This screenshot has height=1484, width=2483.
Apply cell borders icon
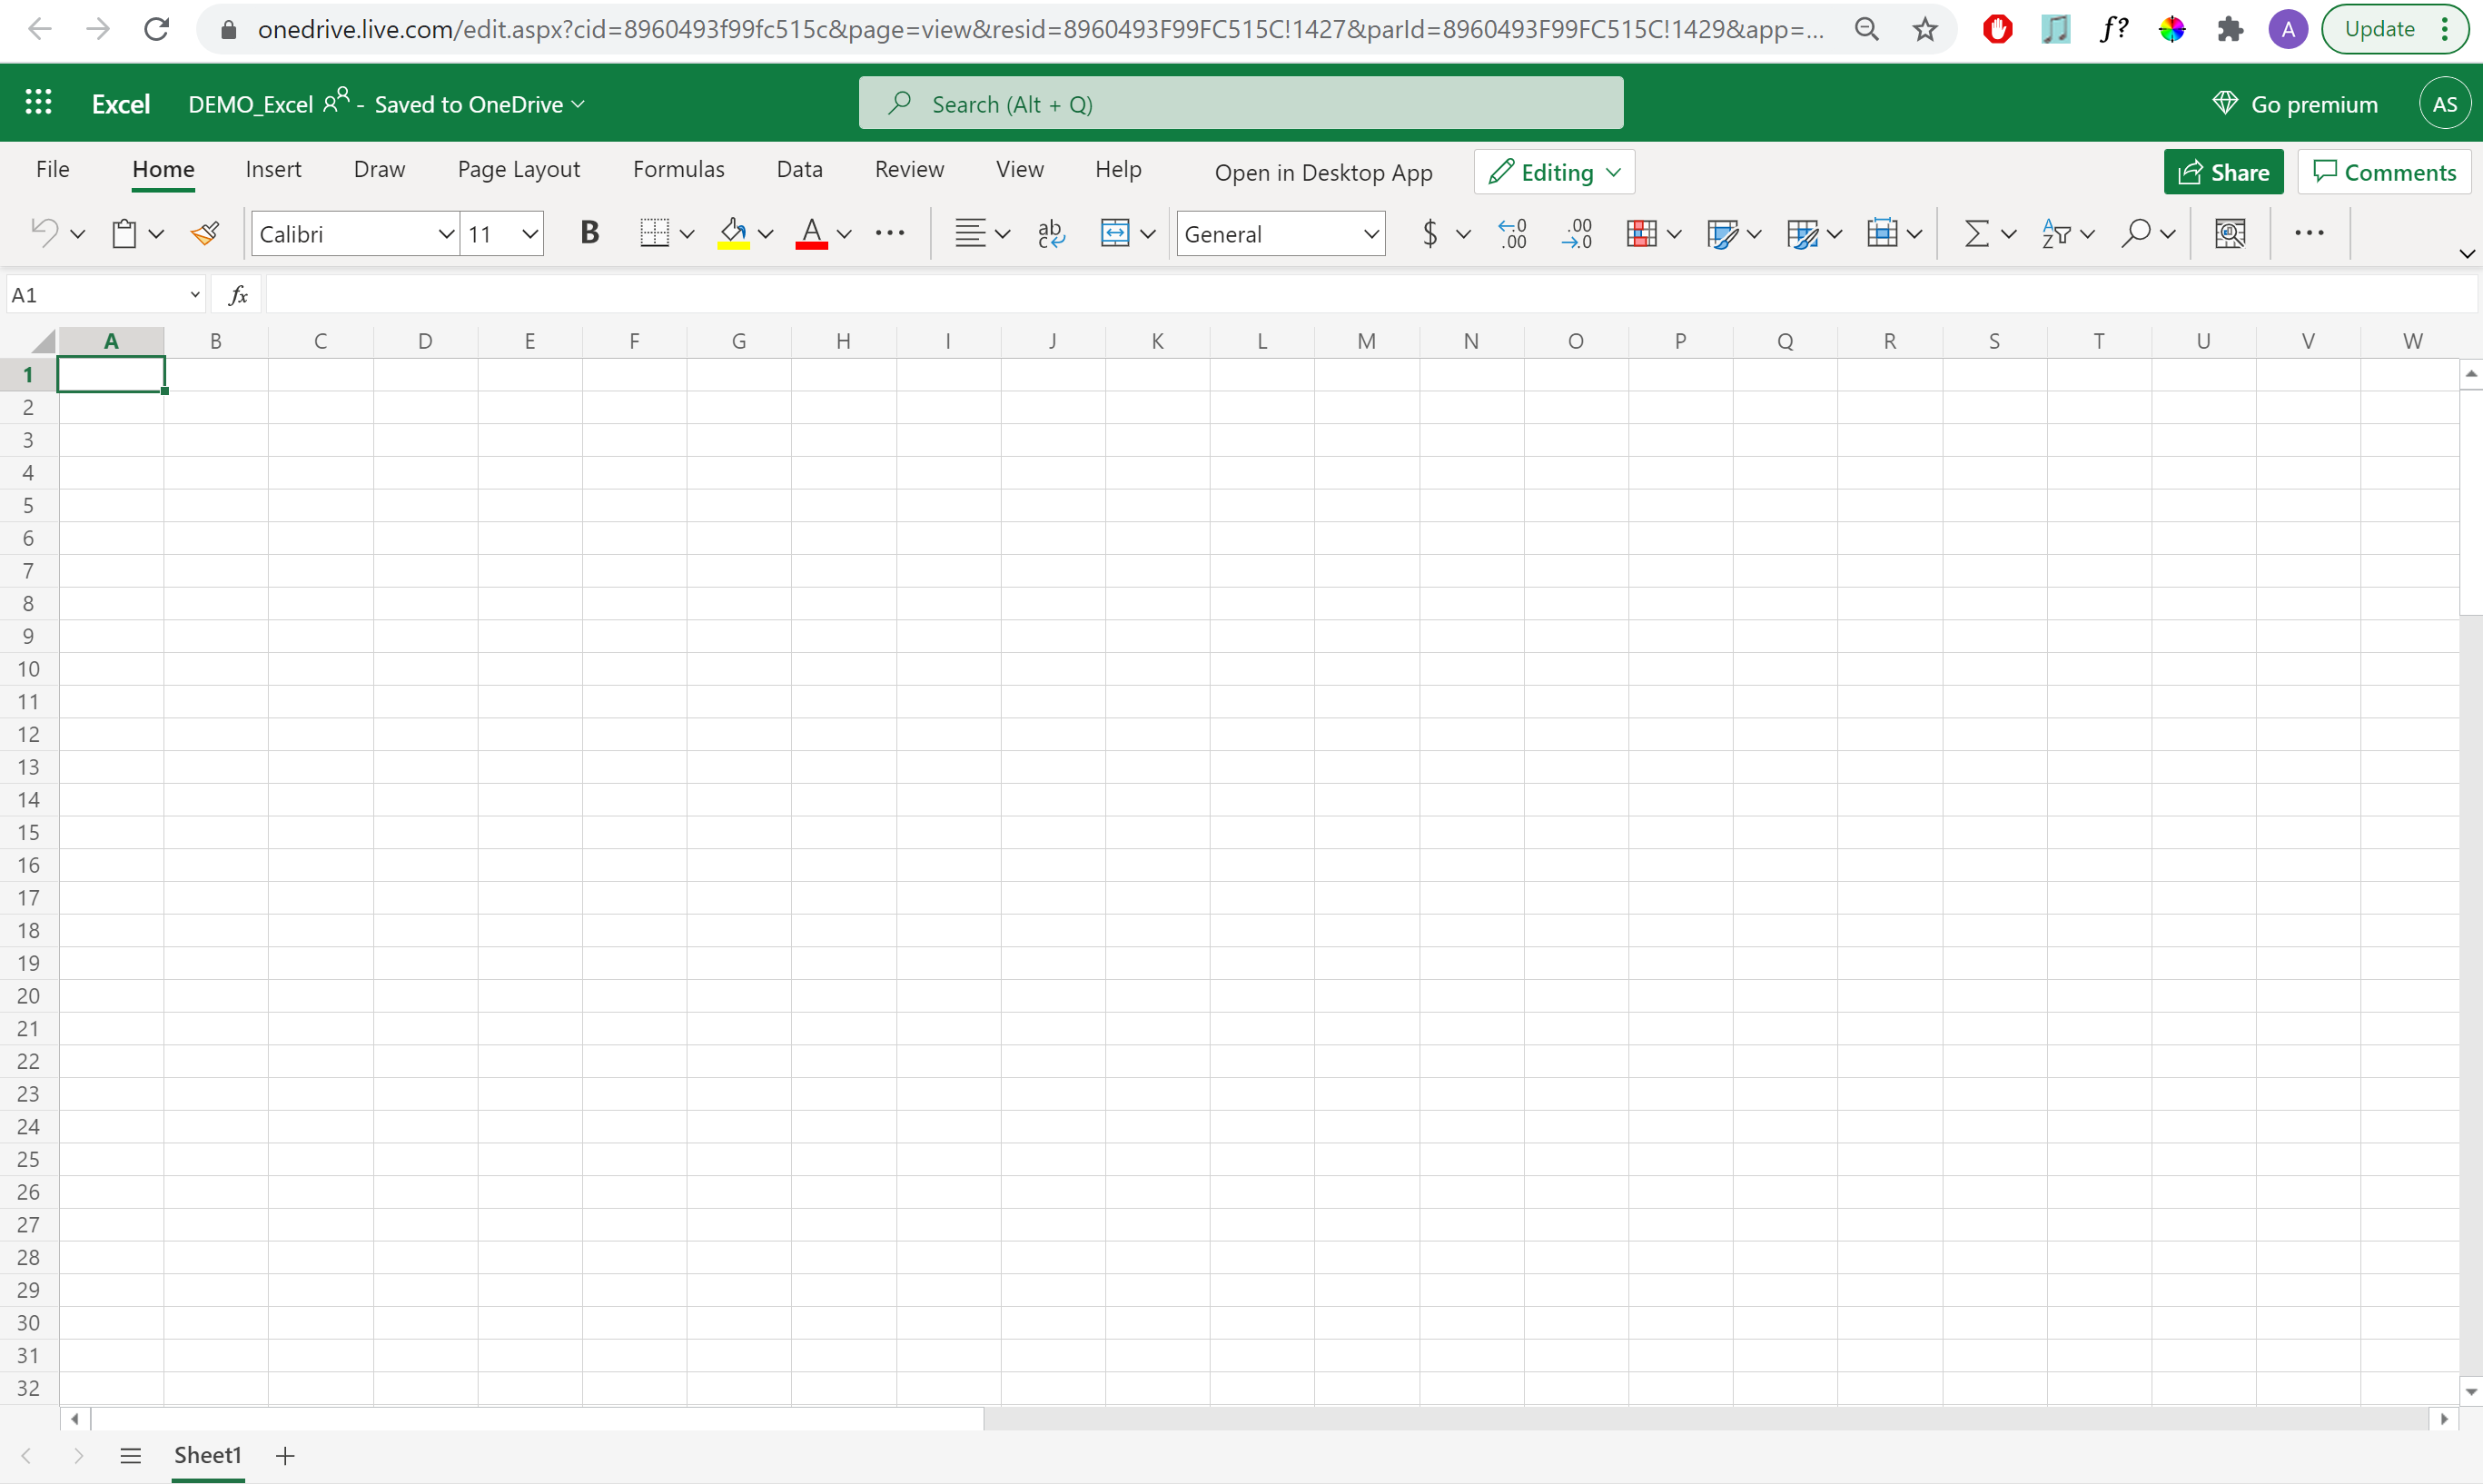(654, 233)
